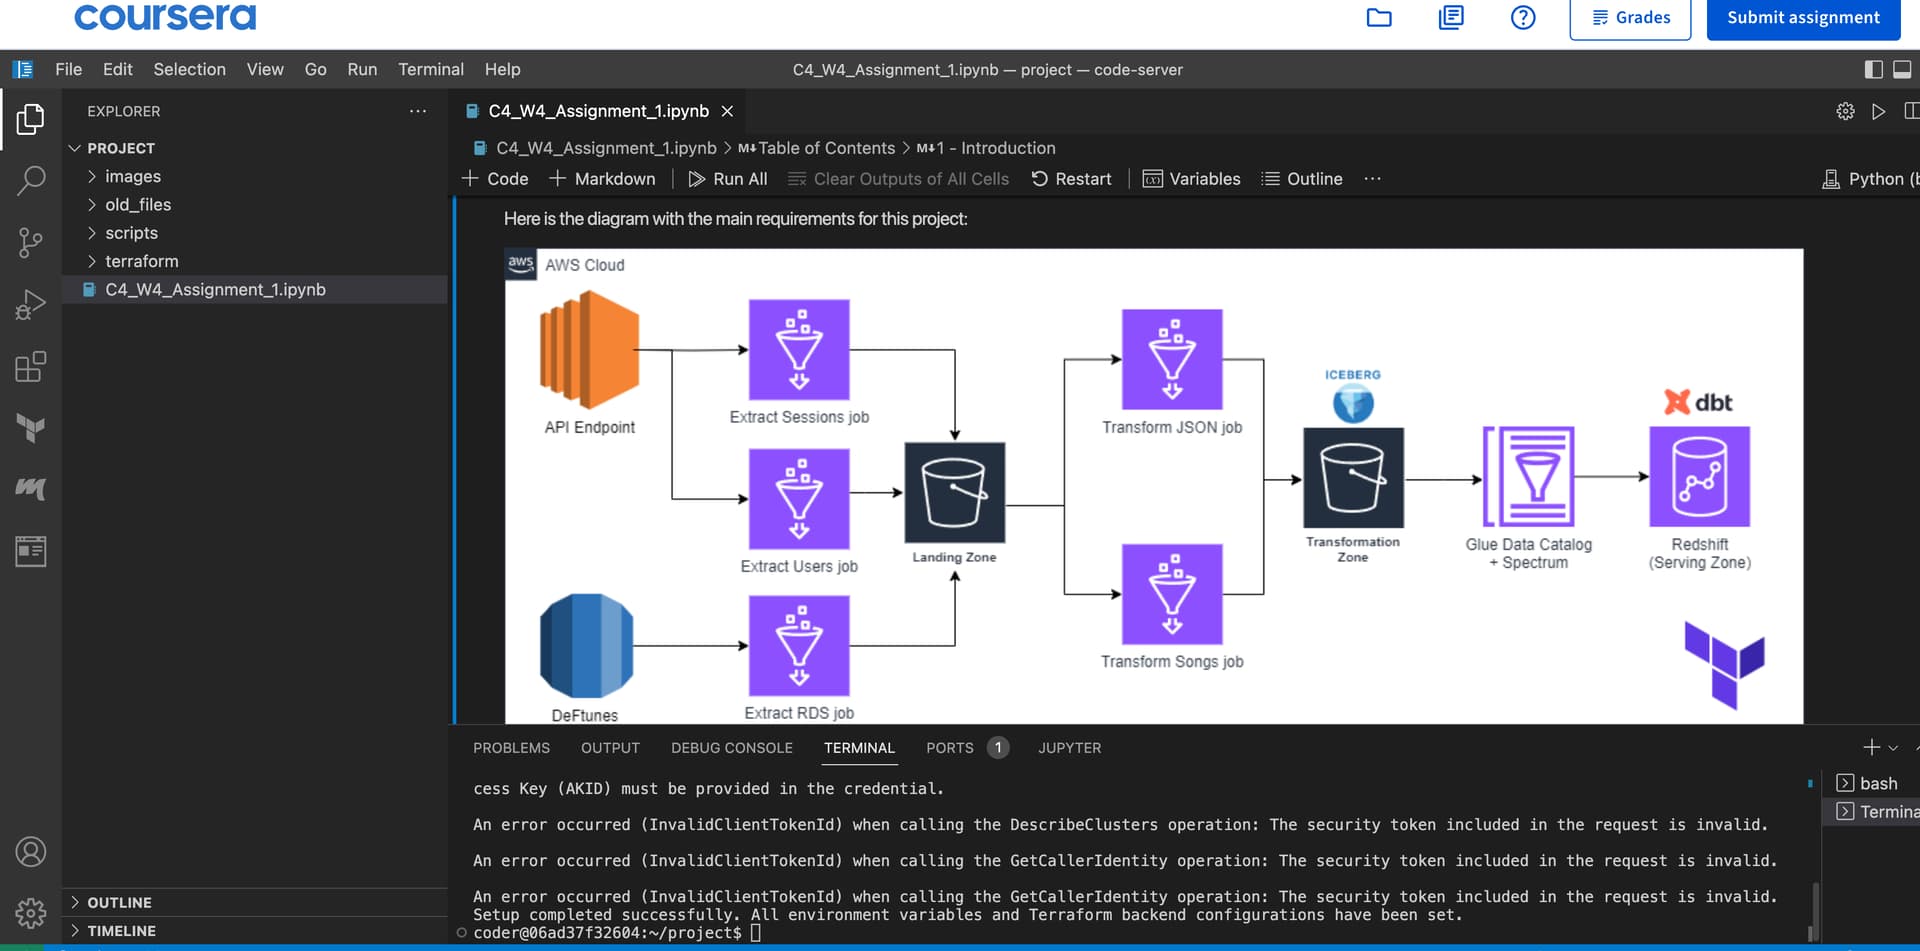
Task: Open Explorer more actions ellipsis
Action: tap(418, 111)
